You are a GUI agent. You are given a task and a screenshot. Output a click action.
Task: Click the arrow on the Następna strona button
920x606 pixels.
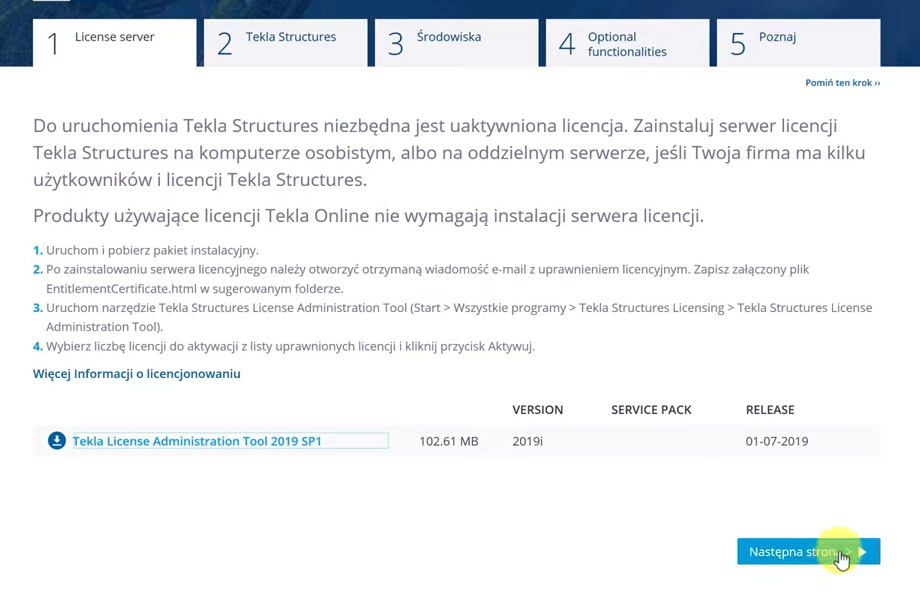click(x=863, y=552)
